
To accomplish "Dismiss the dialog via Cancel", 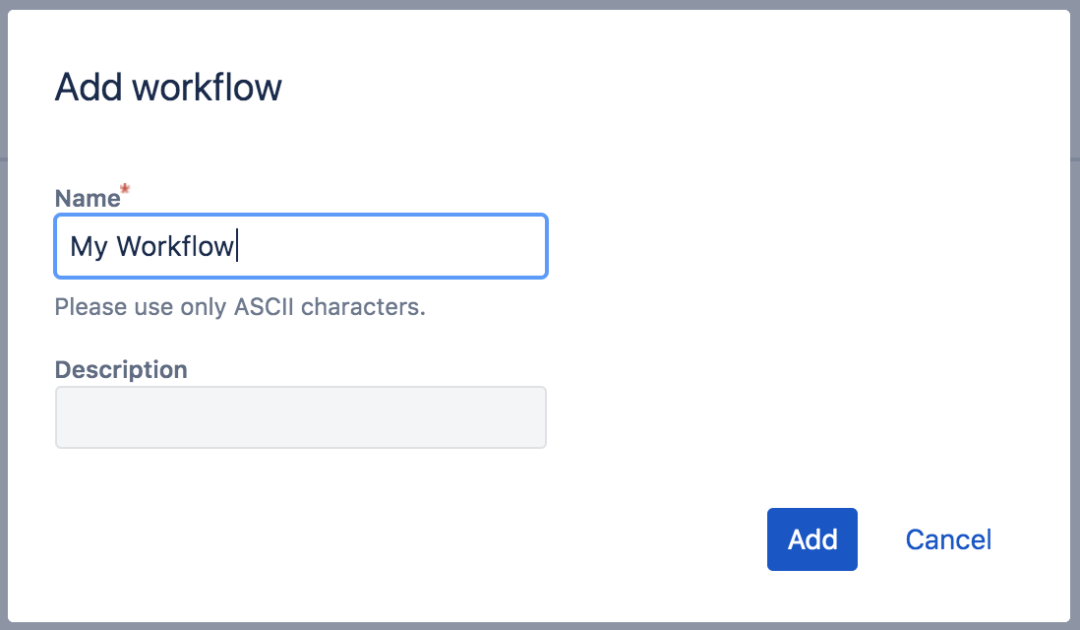I will click(948, 539).
